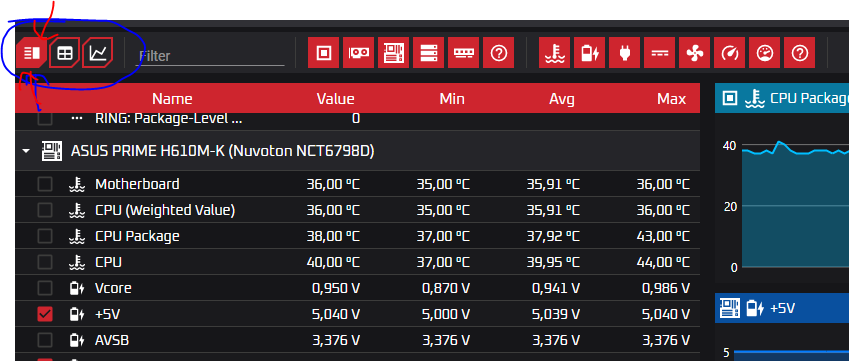Check the CPU (Weighted Value) checkbox

(45, 210)
